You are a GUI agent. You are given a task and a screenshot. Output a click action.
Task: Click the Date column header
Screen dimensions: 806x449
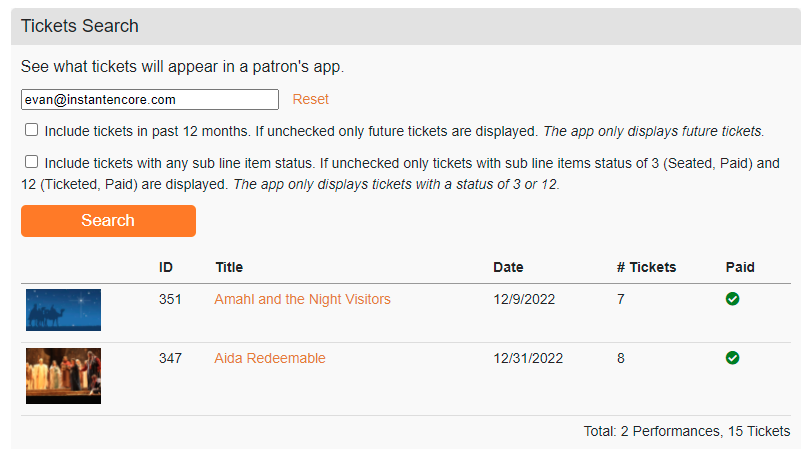click(x=508, y=267)
